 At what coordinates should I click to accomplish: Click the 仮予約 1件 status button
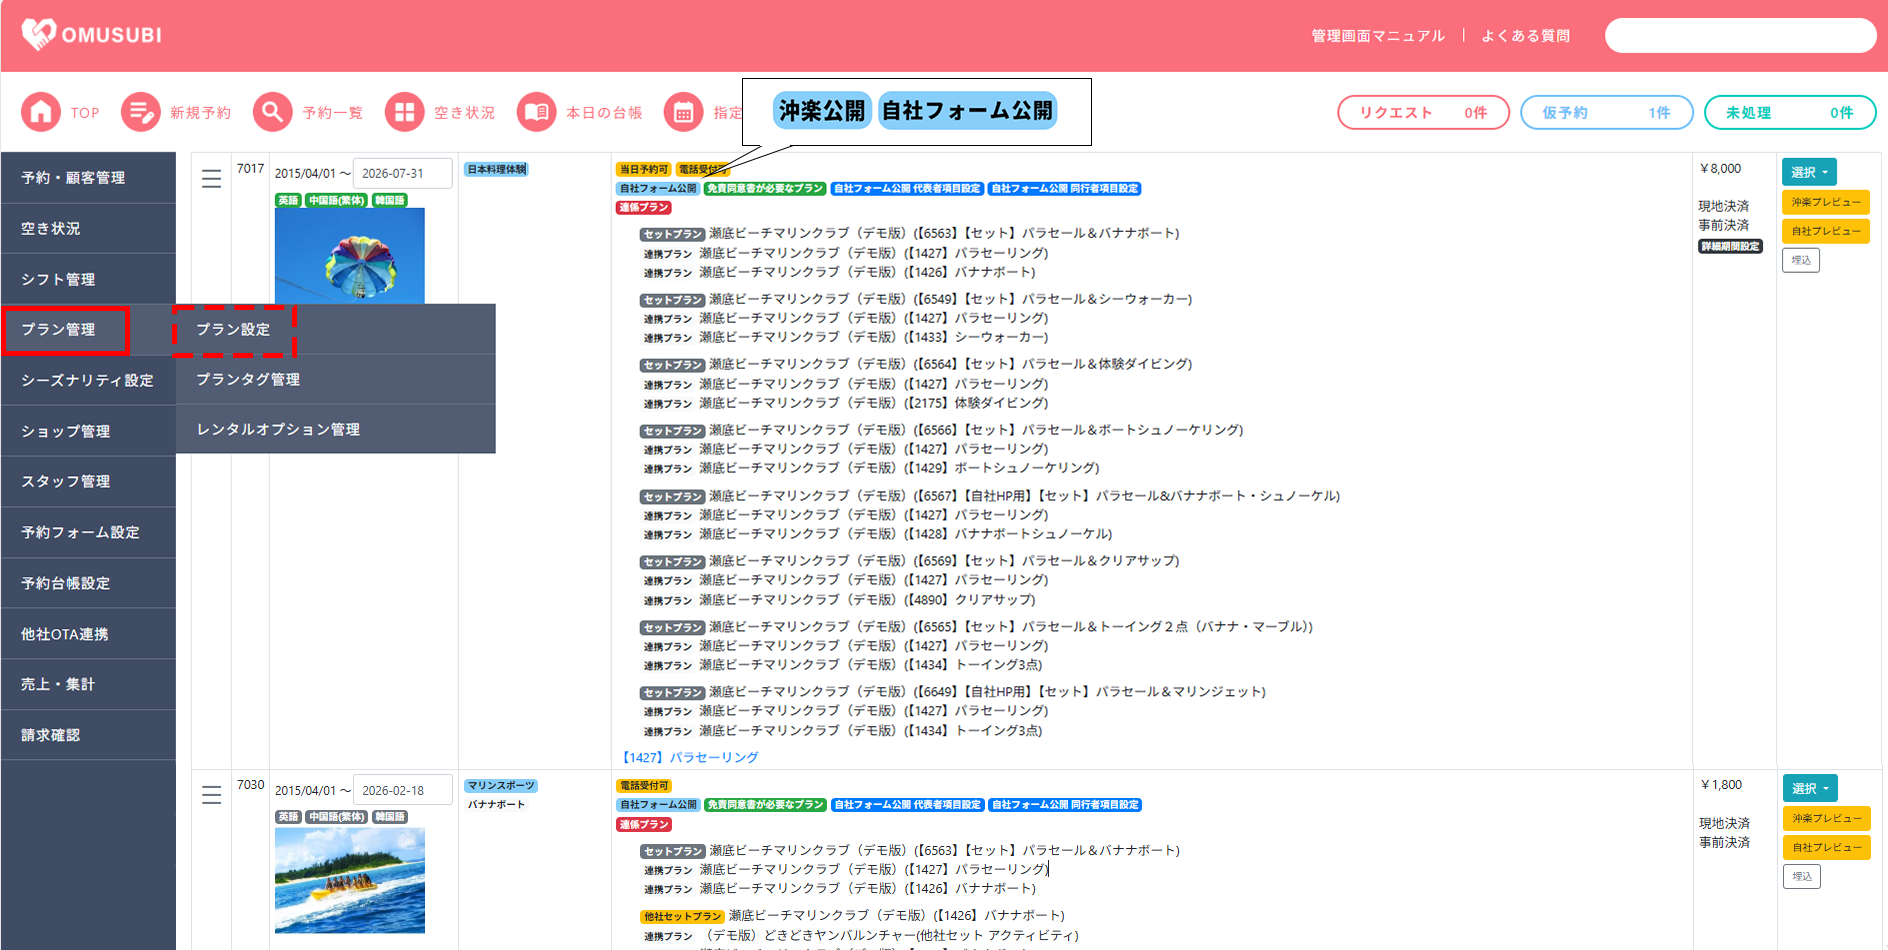click(x=1605, y=113)
